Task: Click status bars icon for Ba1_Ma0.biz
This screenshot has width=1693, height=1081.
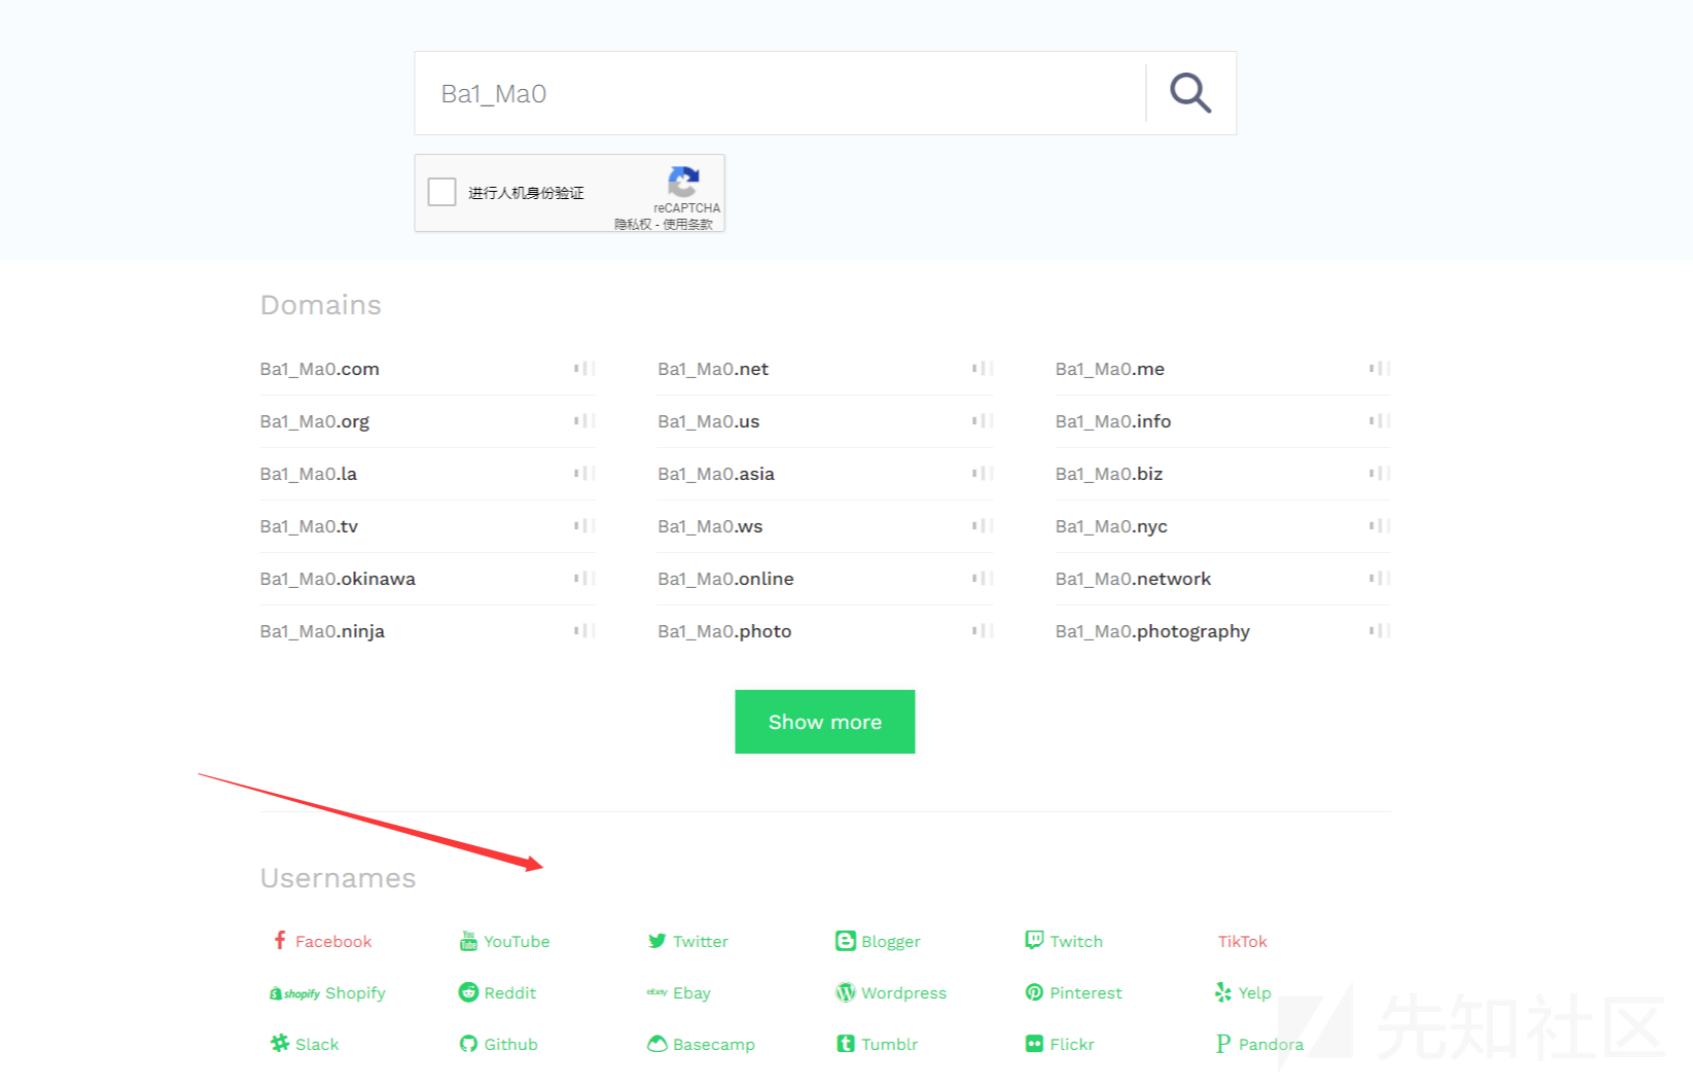Action: [1380, 473]
